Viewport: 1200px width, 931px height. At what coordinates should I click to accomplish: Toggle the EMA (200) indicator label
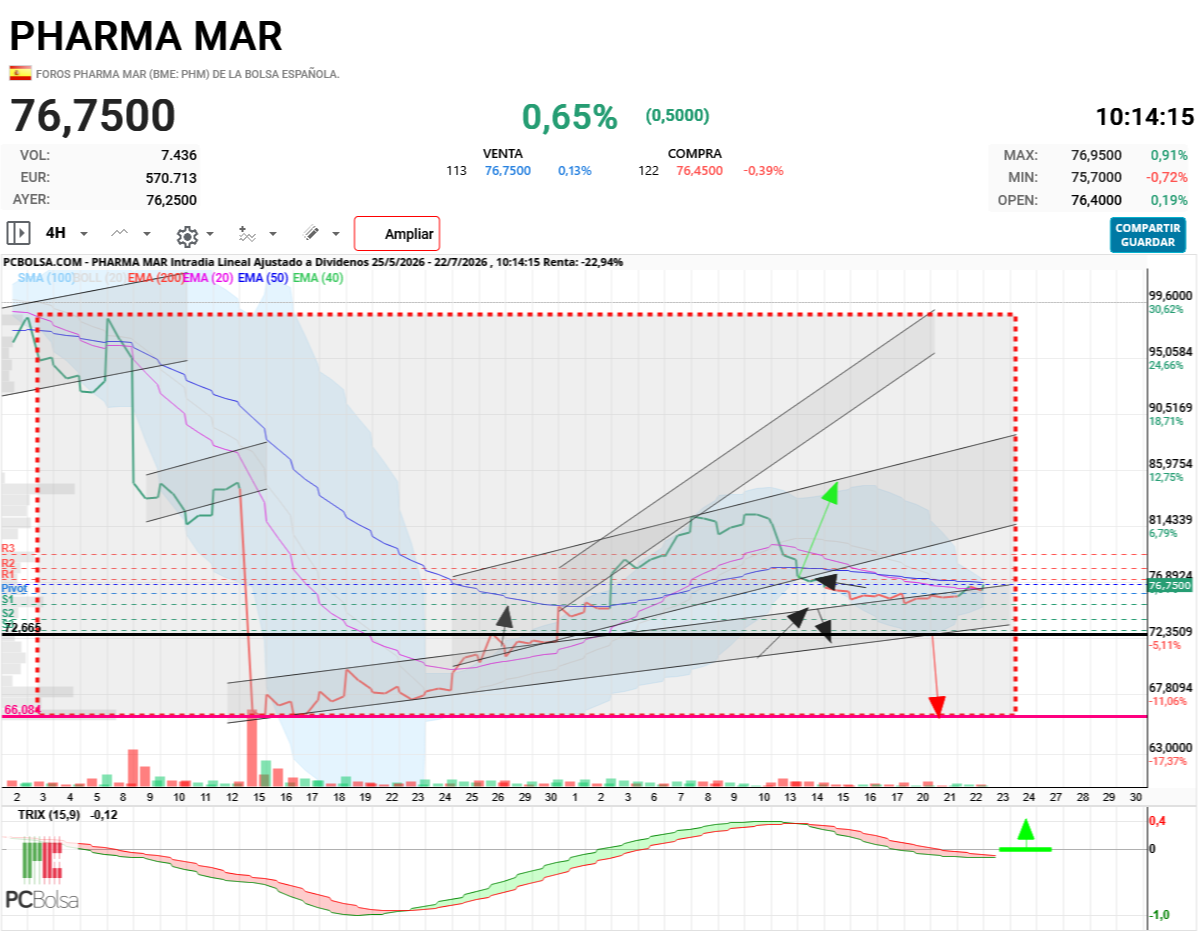pos(155,278)
